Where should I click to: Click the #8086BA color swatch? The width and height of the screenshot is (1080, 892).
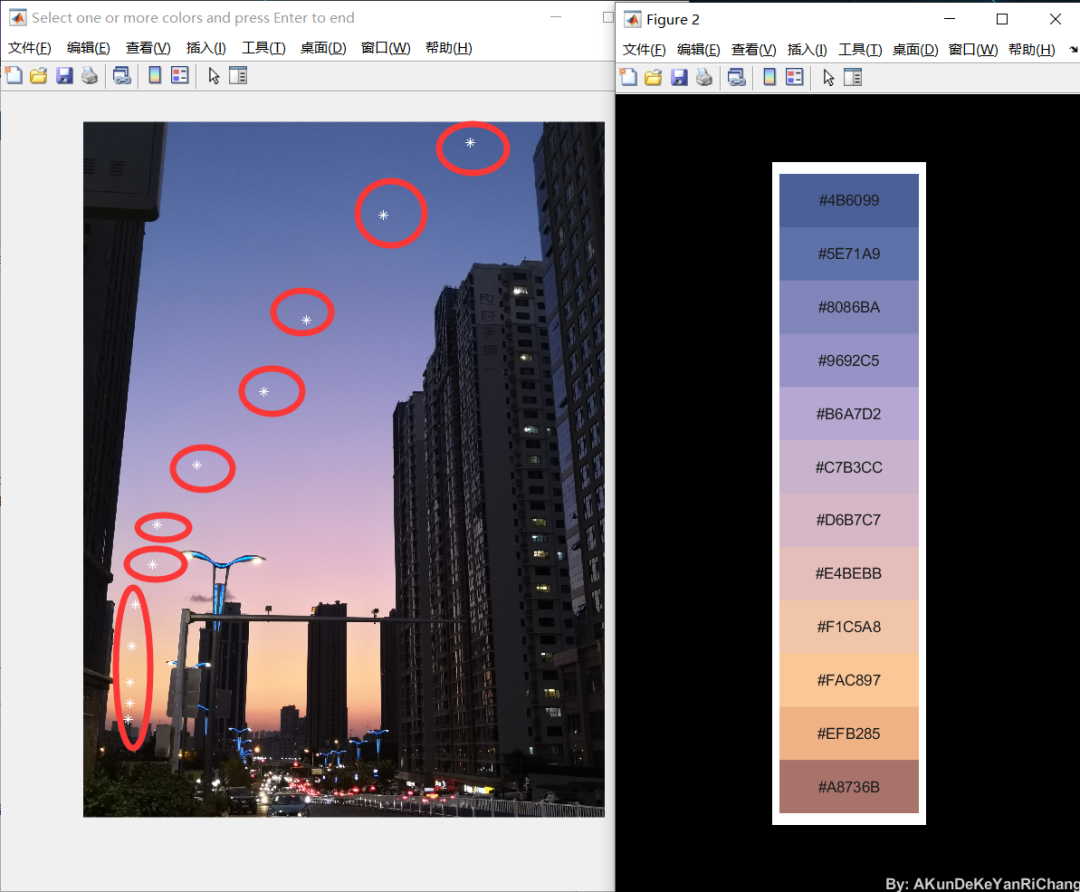(x=849, y=307)
